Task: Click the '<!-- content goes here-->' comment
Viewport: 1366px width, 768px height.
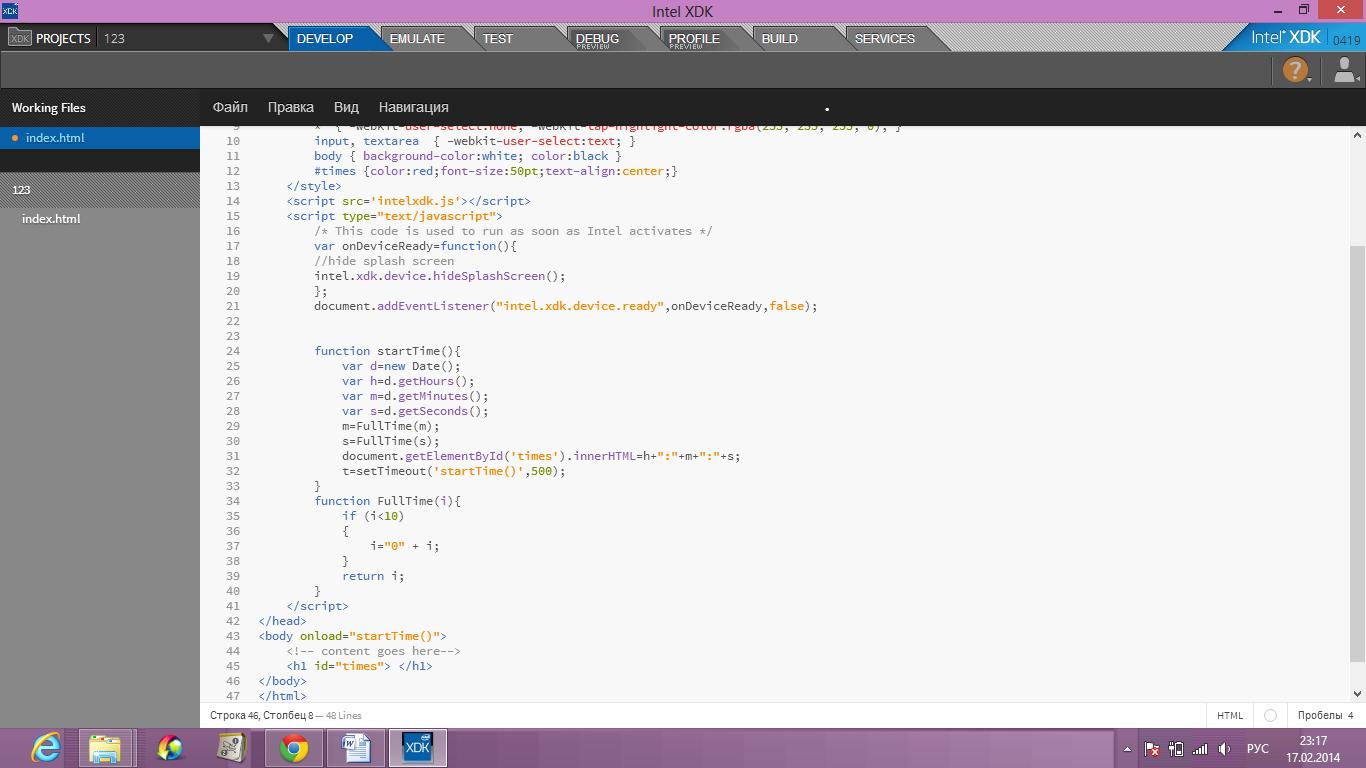Action: coord(373,651)
